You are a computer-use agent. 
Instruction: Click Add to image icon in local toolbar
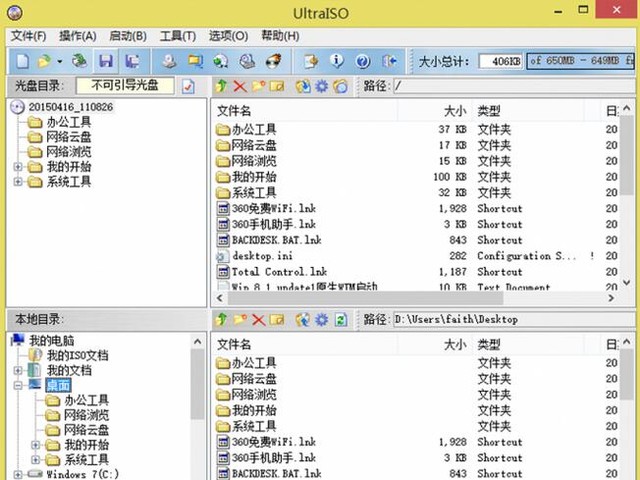tap(303, 320)
